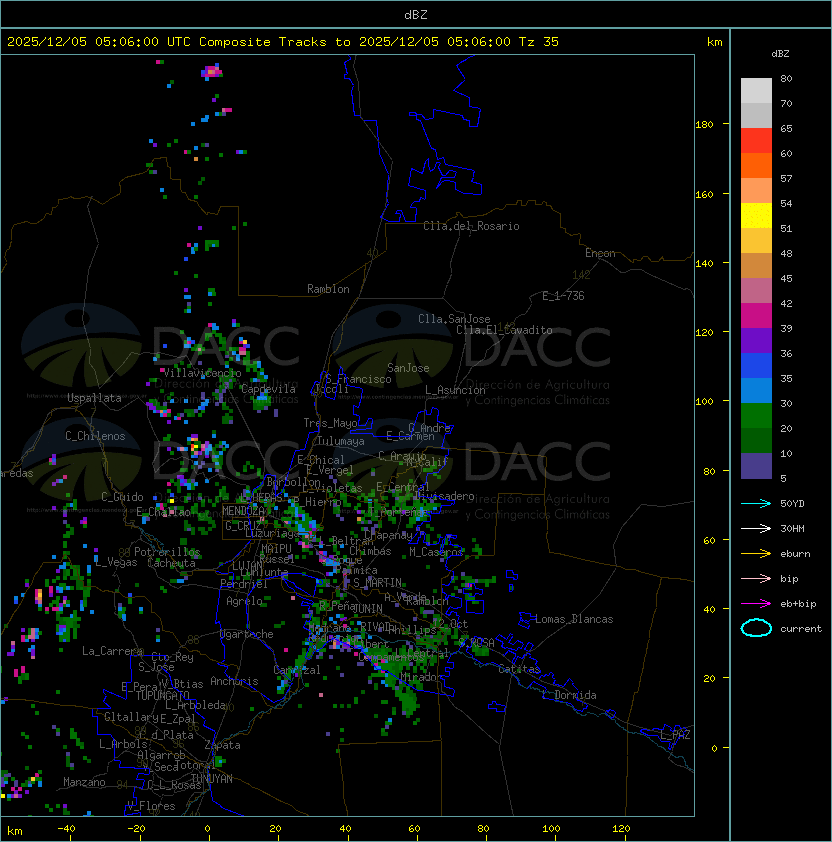Click the 'Catitas' map label
The width and height of the screenshot is (832, 842).
coord(519,669)
